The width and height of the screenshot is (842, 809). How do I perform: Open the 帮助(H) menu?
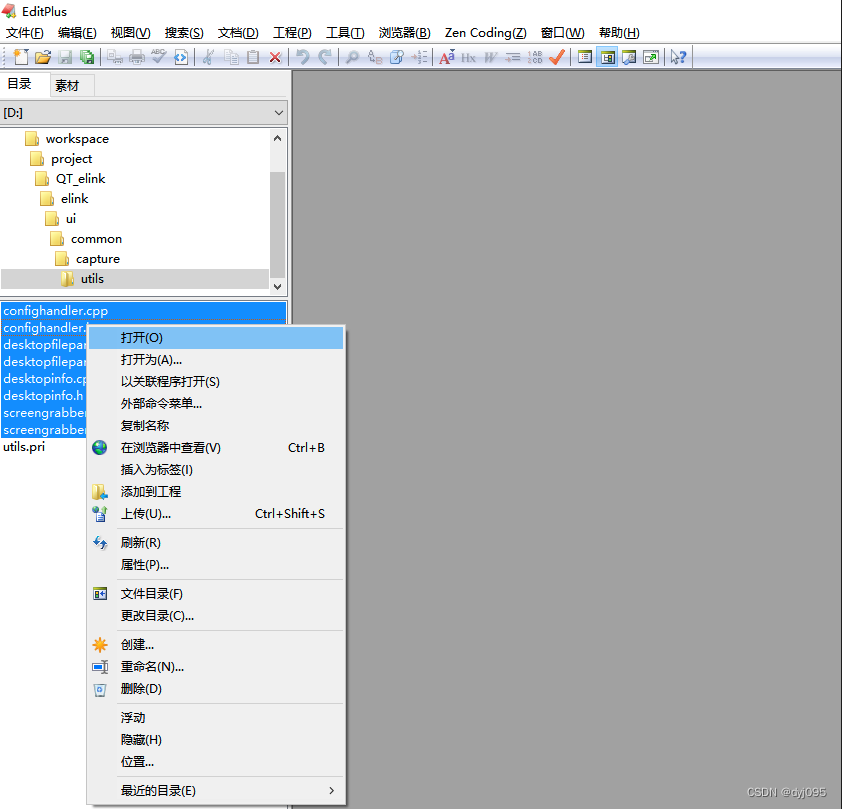click(x=619, y=33)
